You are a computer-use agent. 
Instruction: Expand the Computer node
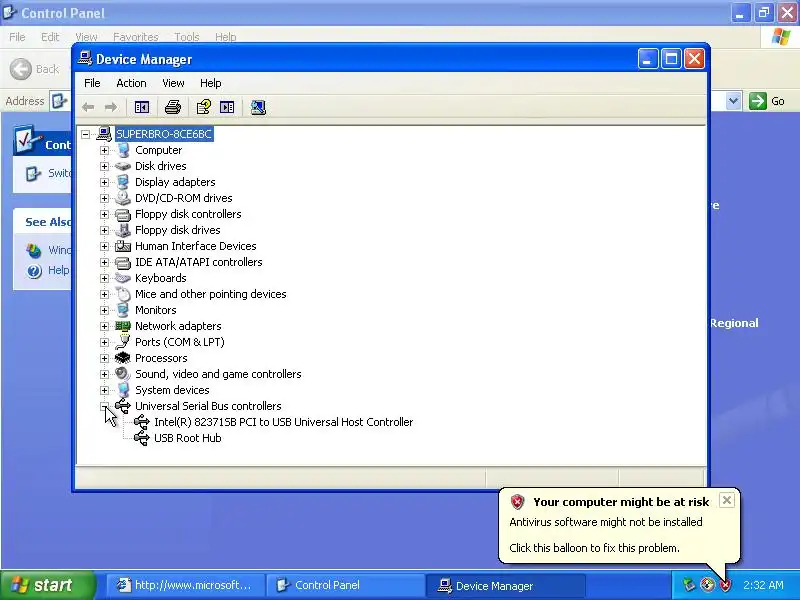(x=105, y=151)
